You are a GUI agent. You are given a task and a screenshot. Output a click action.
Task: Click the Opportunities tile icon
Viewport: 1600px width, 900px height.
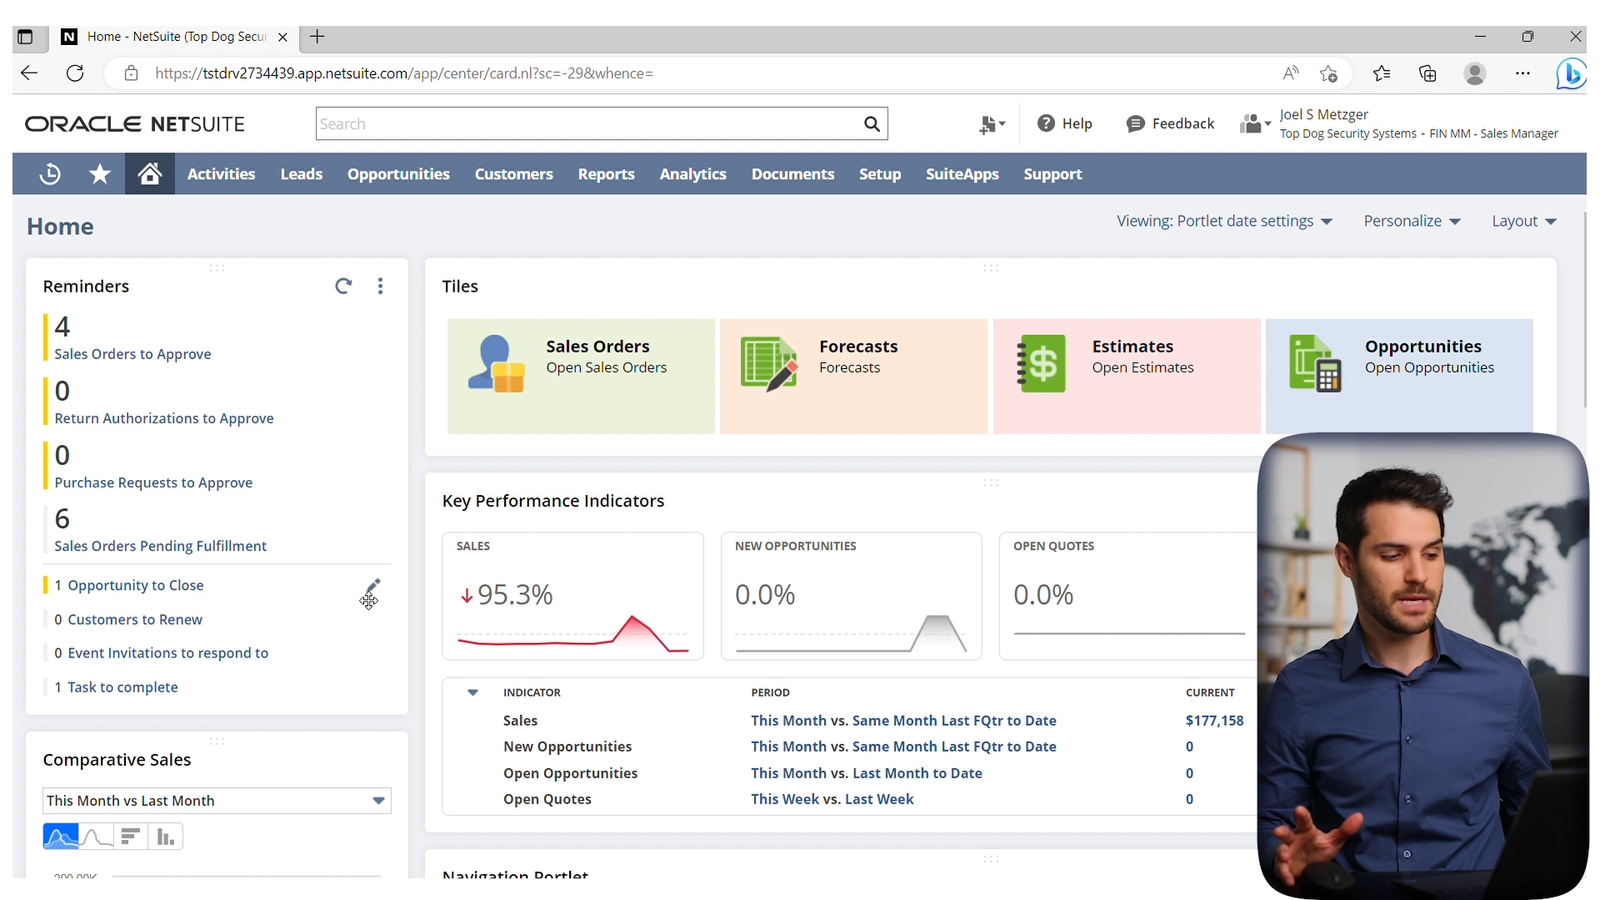tap(1315, 364)
